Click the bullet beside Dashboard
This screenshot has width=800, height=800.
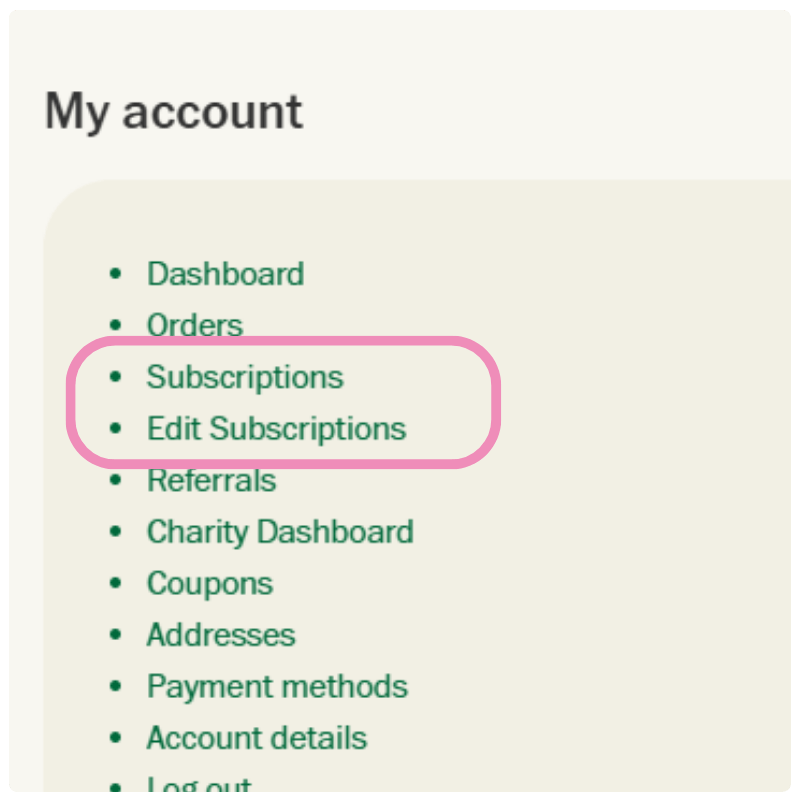click(x=116, y=273)
